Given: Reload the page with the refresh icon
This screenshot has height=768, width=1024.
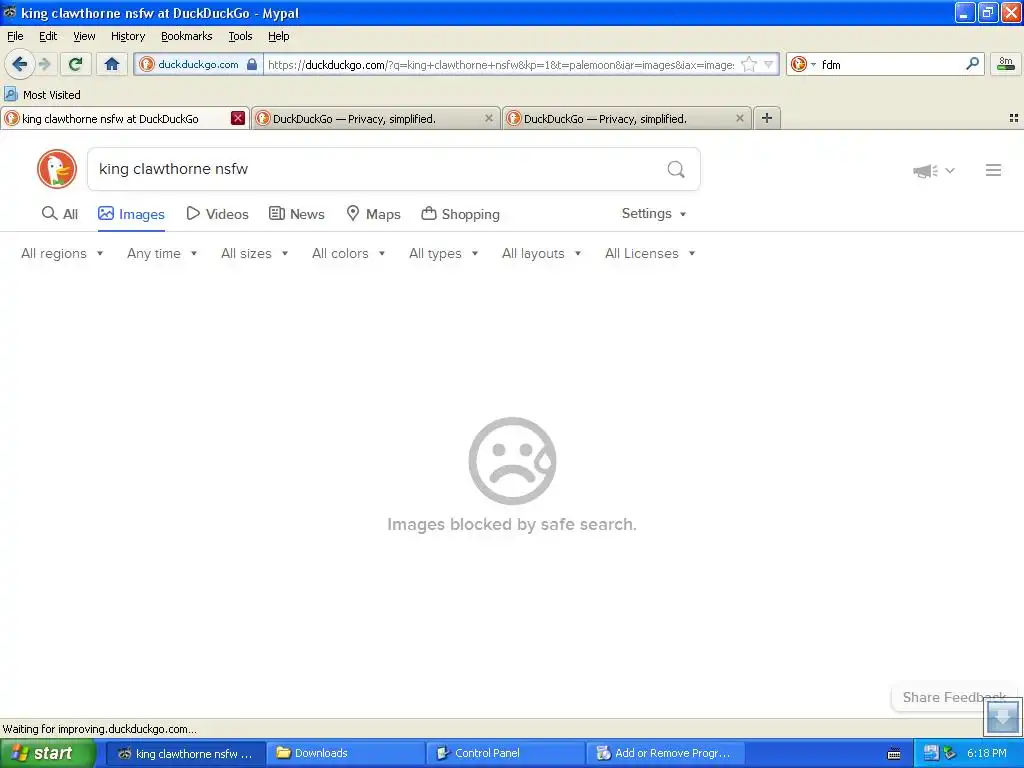Looking at the screenshot, I should [x=75, y=64].
